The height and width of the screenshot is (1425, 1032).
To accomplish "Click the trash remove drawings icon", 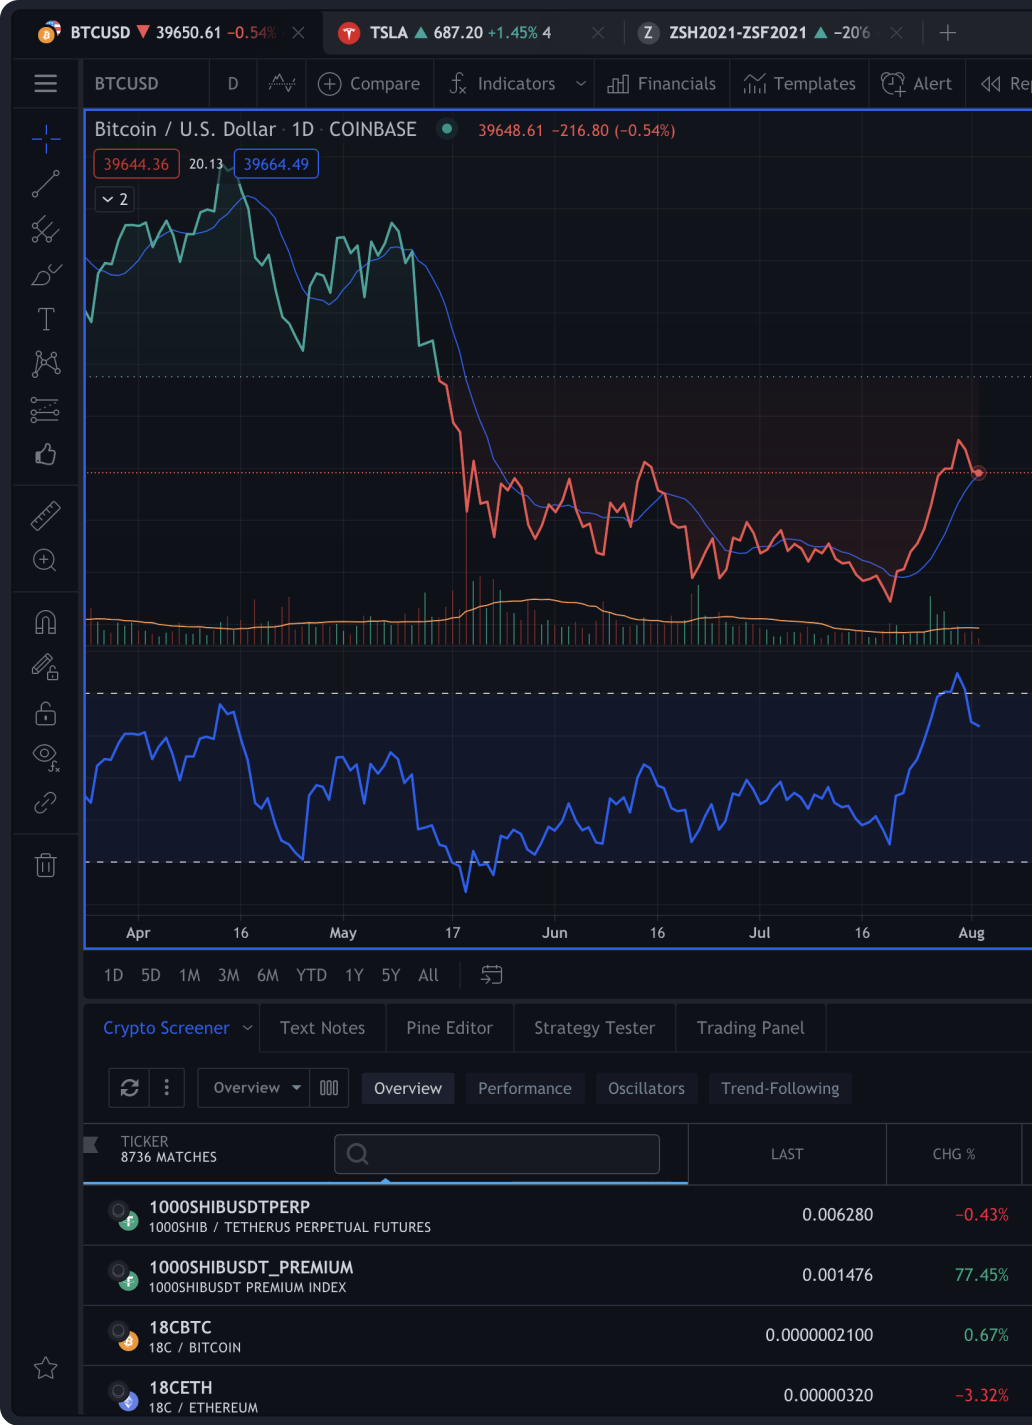I will pyautogui.click(x=45, y=865).
